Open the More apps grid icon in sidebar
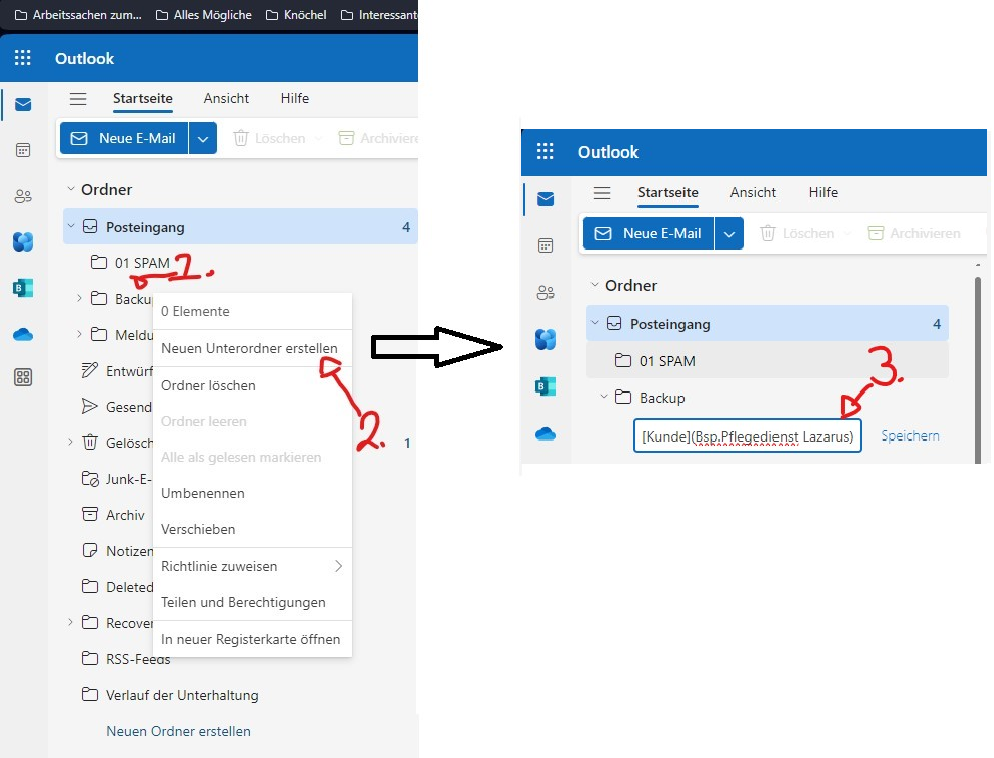Viewport: 994px width, 758px height. [x=23, y=377]
